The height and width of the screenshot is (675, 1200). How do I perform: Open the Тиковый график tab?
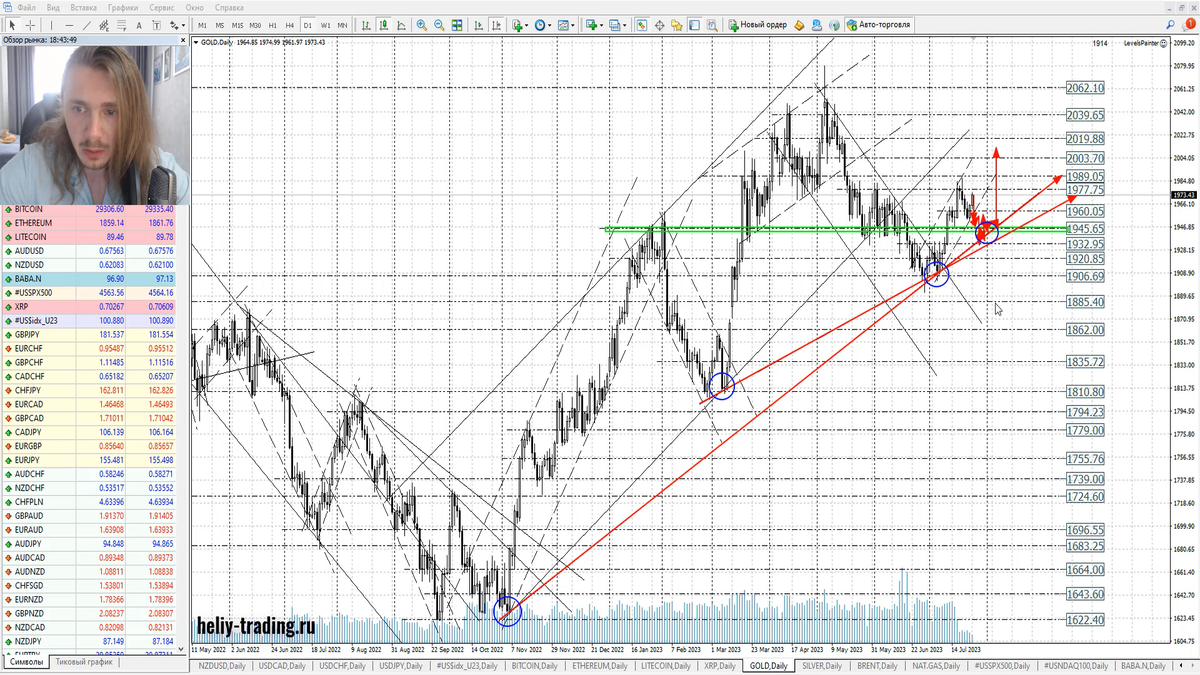click(83, 662)
